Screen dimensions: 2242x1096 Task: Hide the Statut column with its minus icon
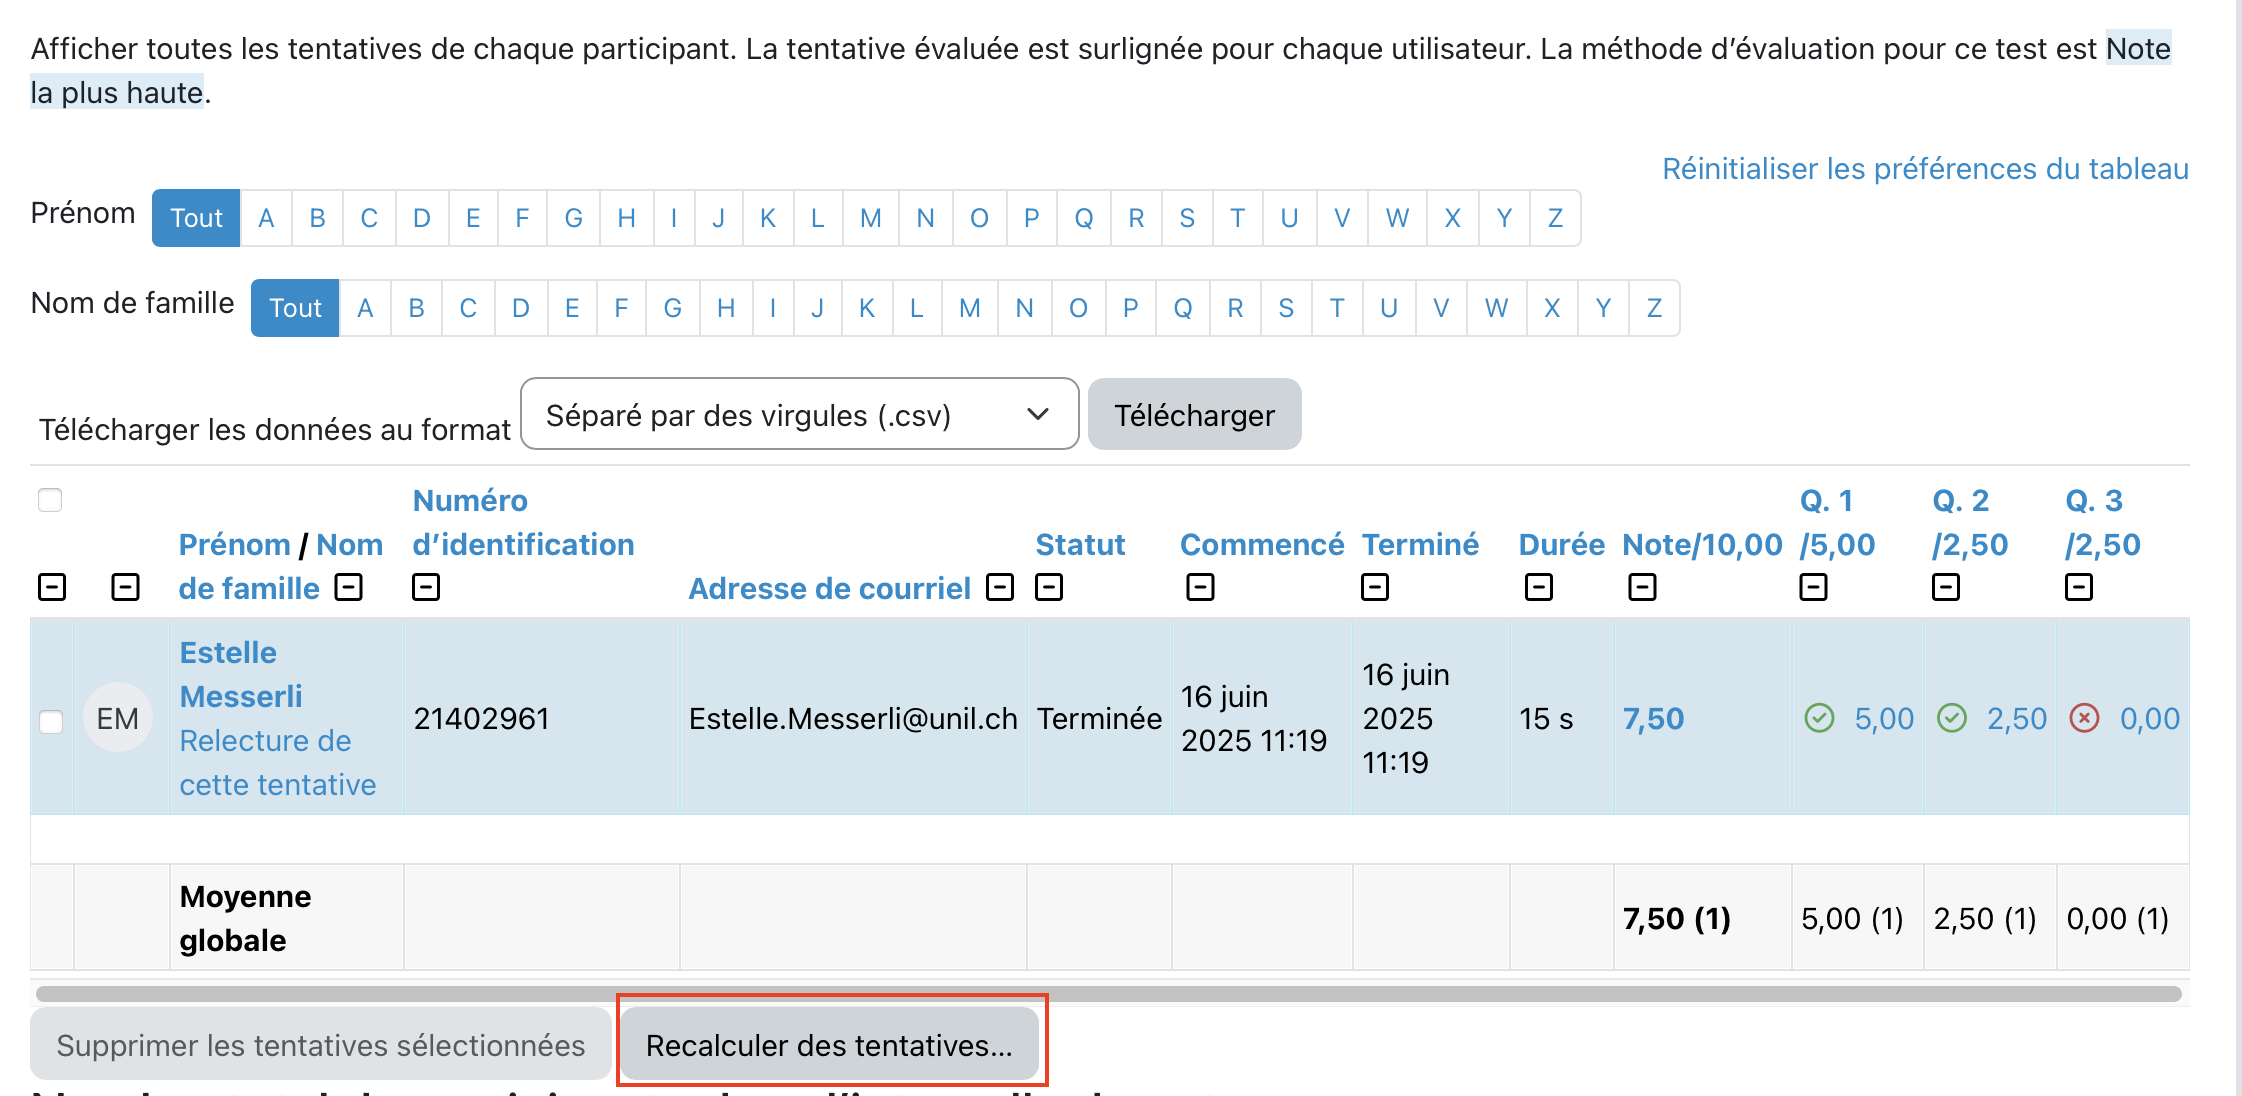coord(1048,587)
